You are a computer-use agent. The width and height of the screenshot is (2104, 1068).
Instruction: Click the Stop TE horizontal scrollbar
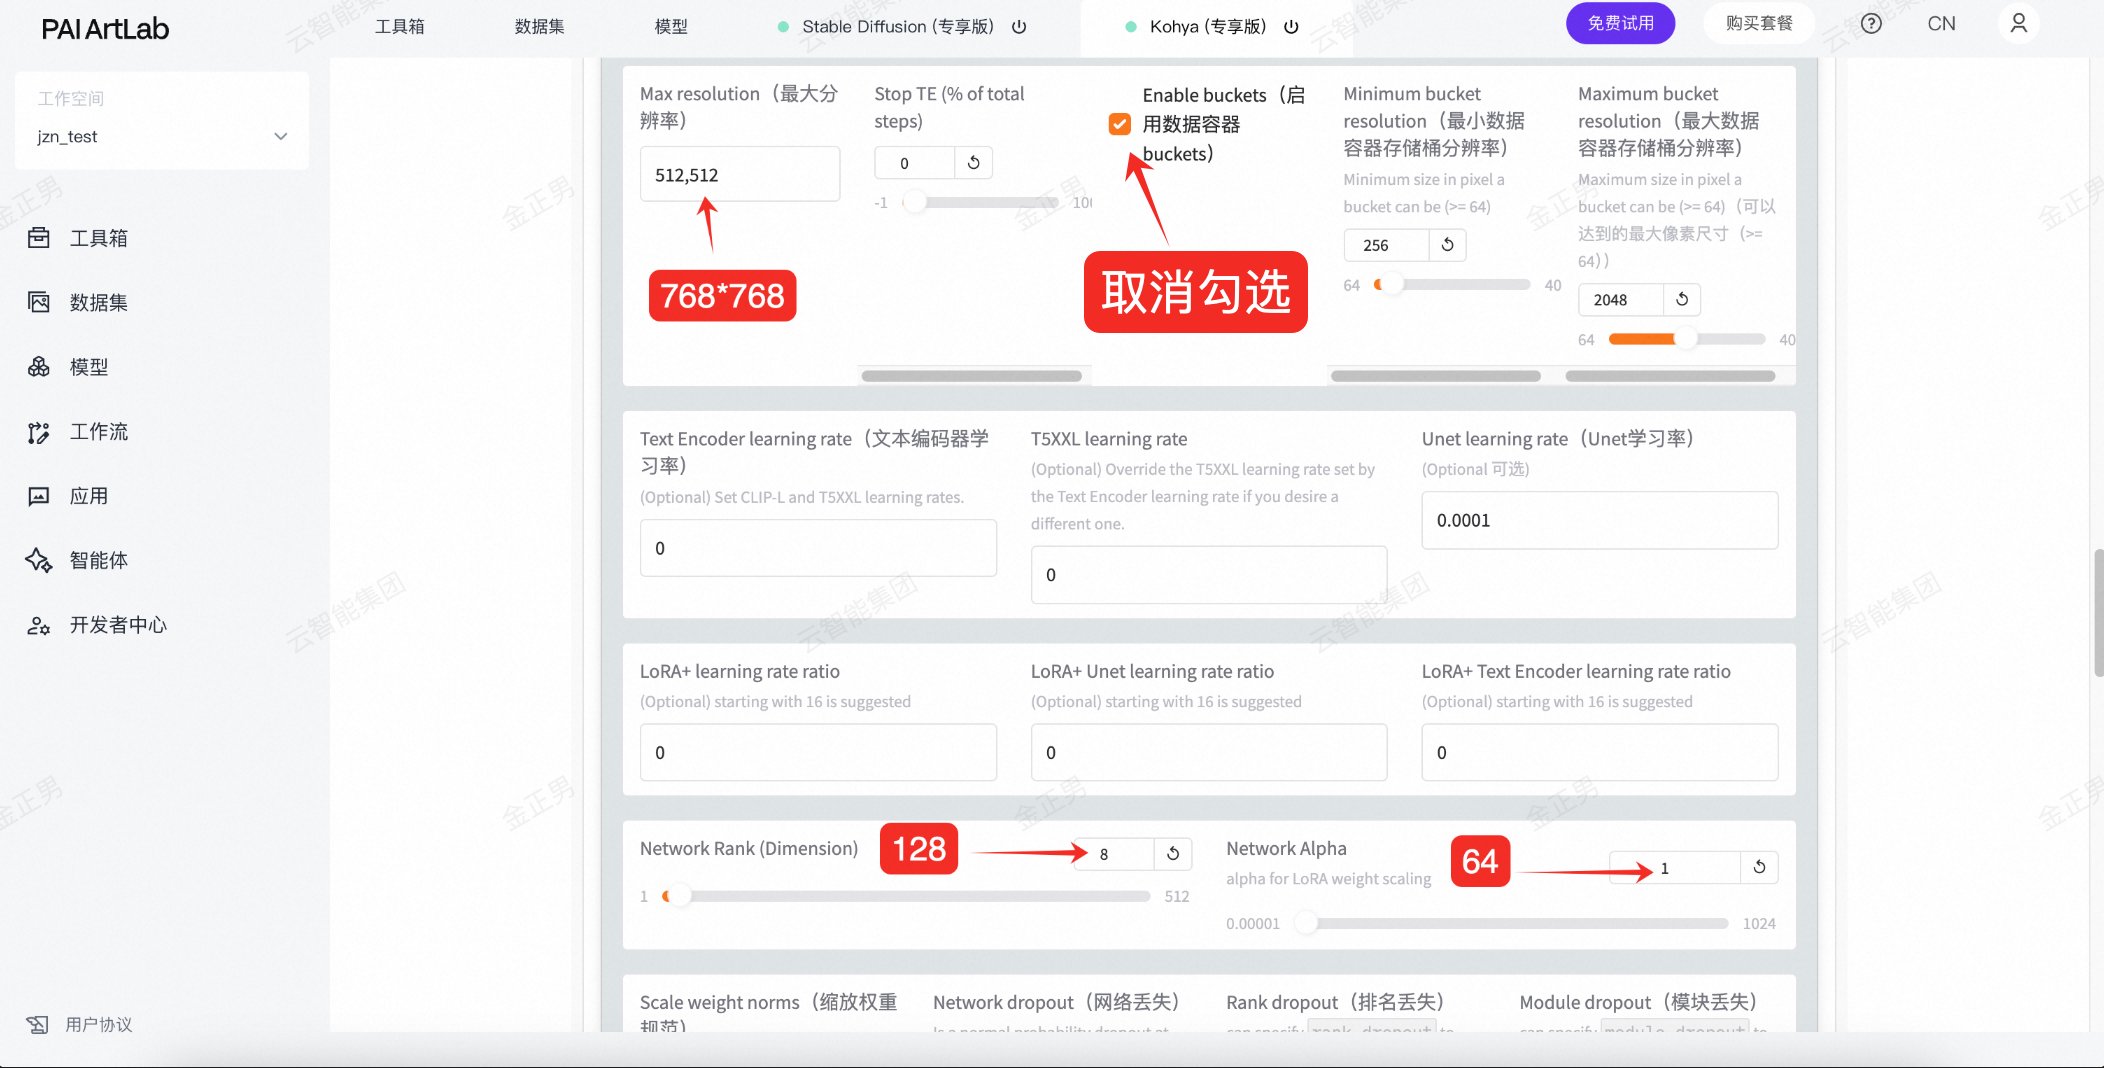[972, 376]
